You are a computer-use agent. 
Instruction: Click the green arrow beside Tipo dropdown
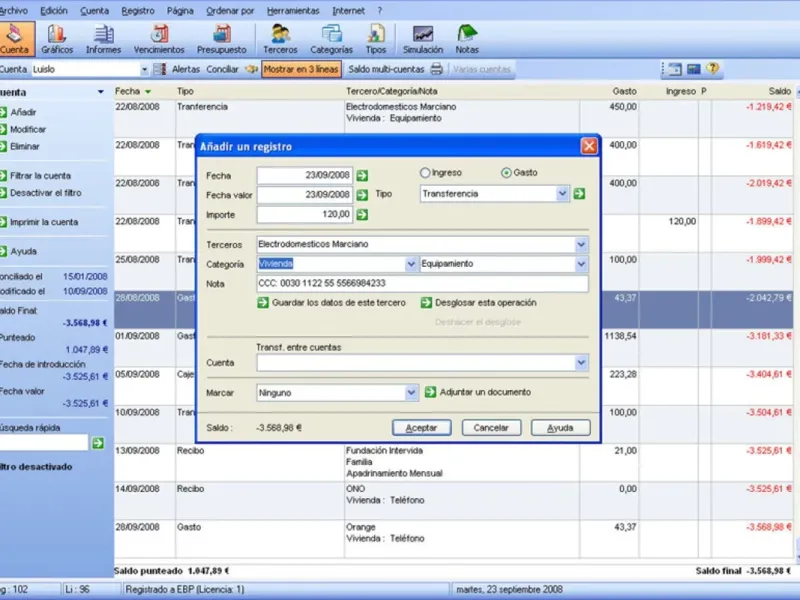579,194
